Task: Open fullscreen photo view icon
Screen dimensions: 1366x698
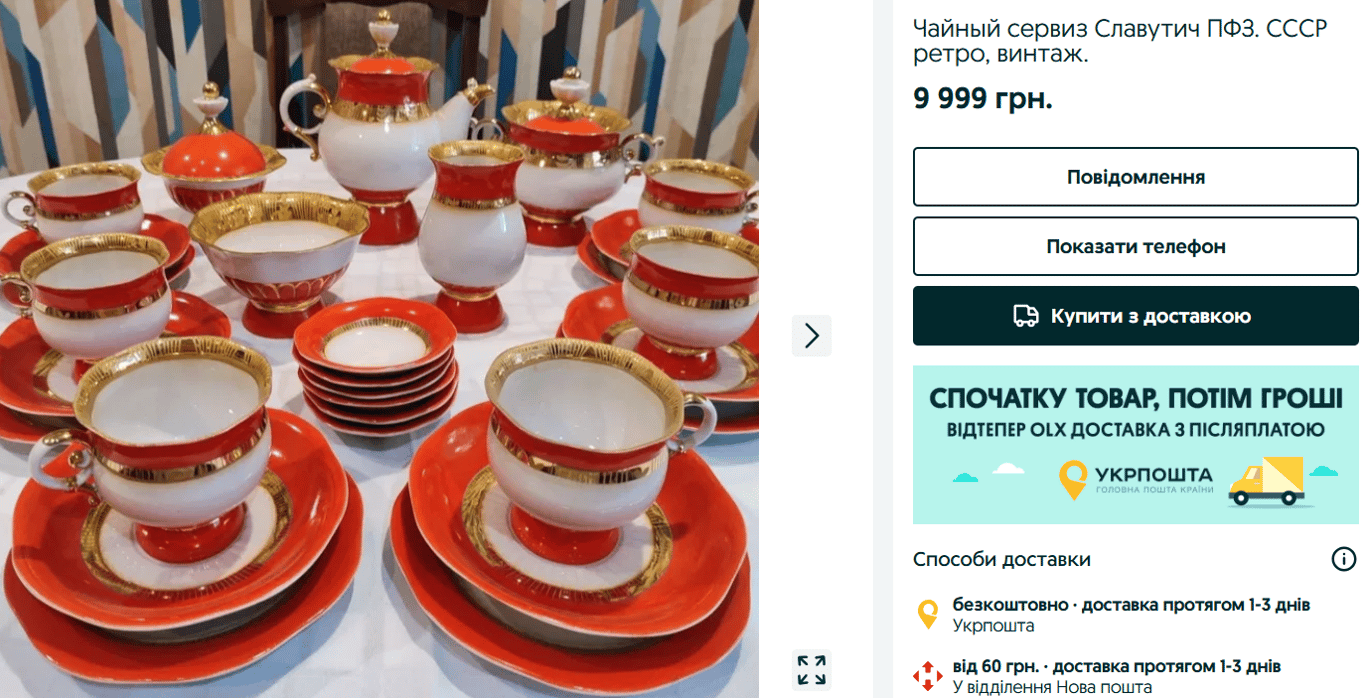Action: pos(811,670)
